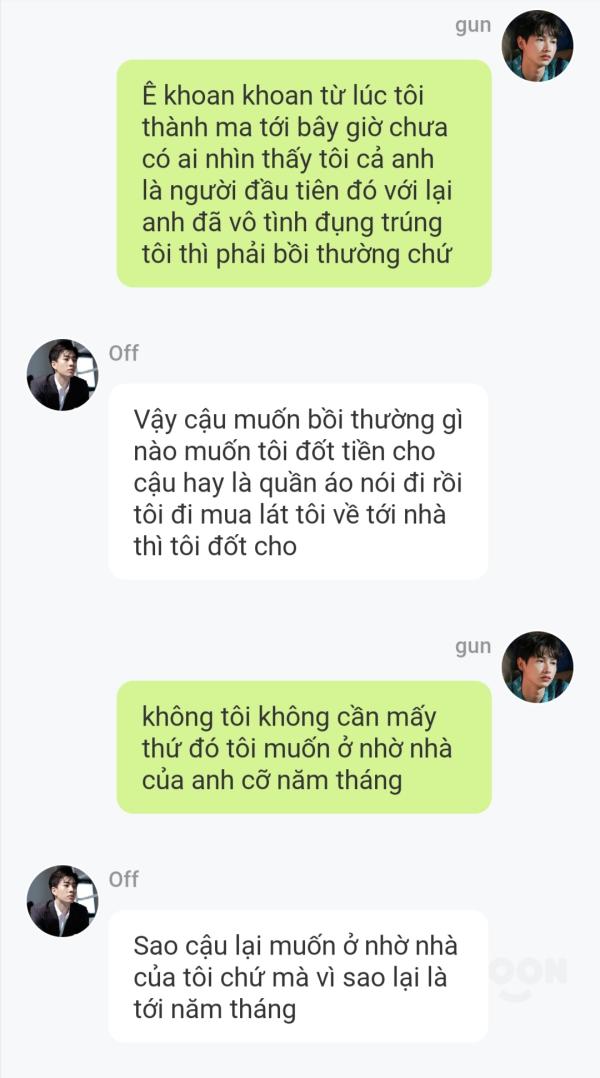
Task: Select the white bubble starting 'Vậy cậu muốn bồi thường'
Action: pos(298,482)
